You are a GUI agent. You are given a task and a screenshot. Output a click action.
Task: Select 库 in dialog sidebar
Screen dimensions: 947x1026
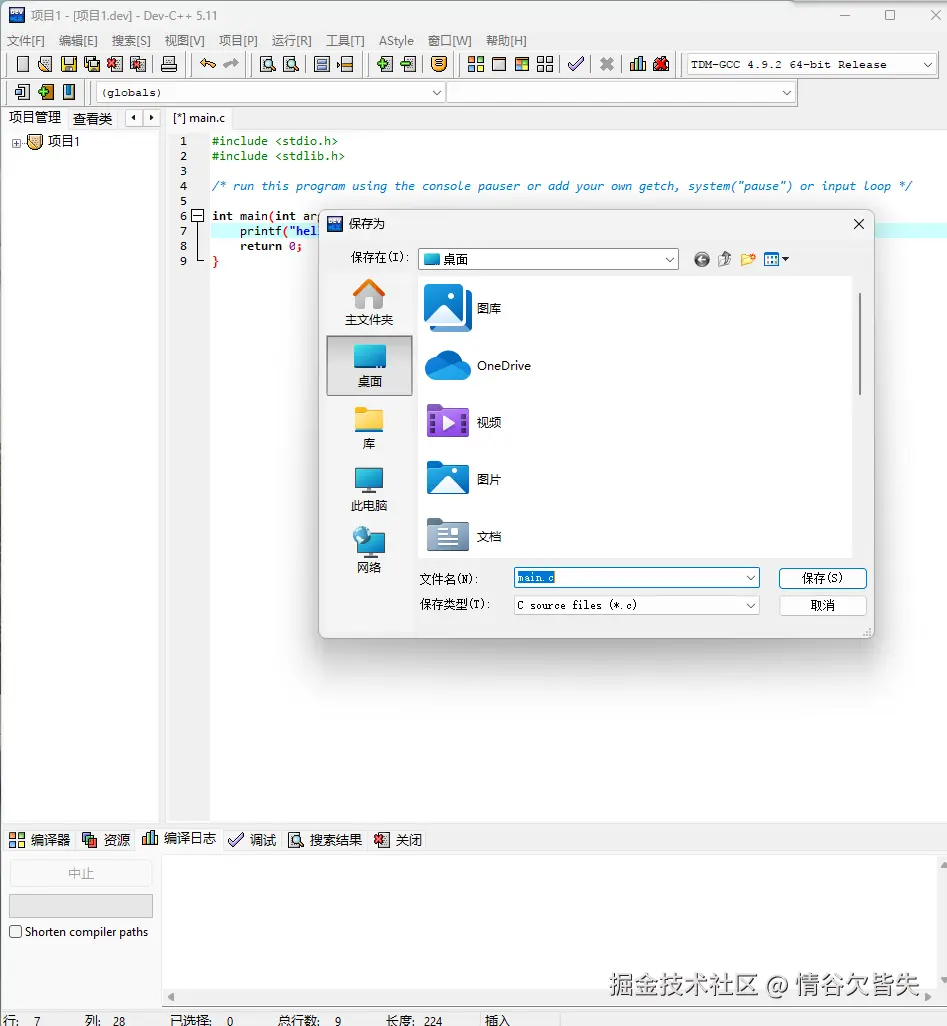pyautogui.click(x=369, y=428)
